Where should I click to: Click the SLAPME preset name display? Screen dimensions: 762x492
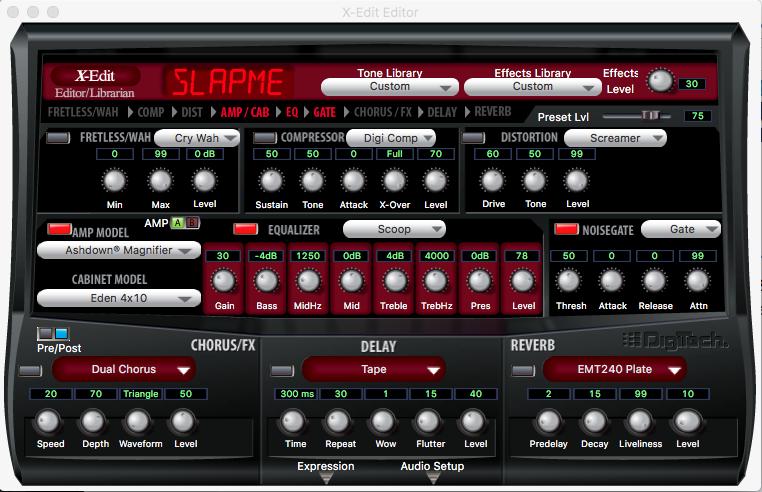[x=228, y=82]
